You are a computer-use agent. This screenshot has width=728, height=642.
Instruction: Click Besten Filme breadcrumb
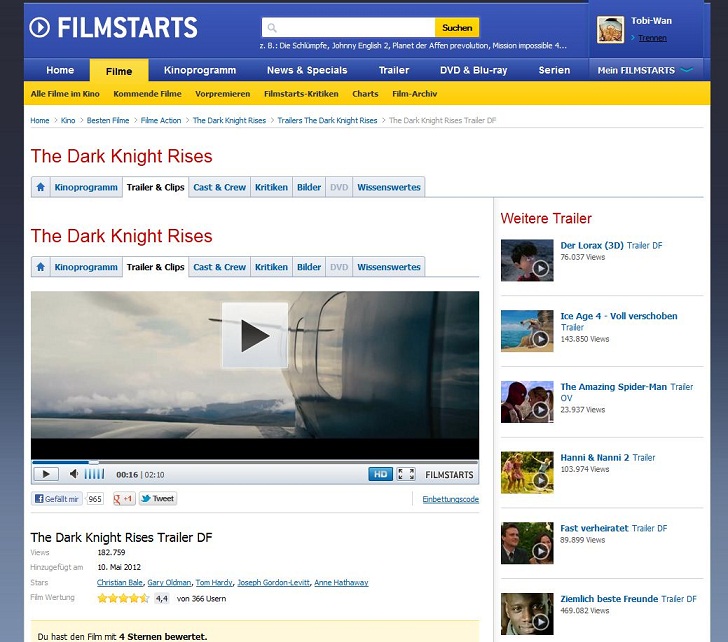[x=108, y=120]
